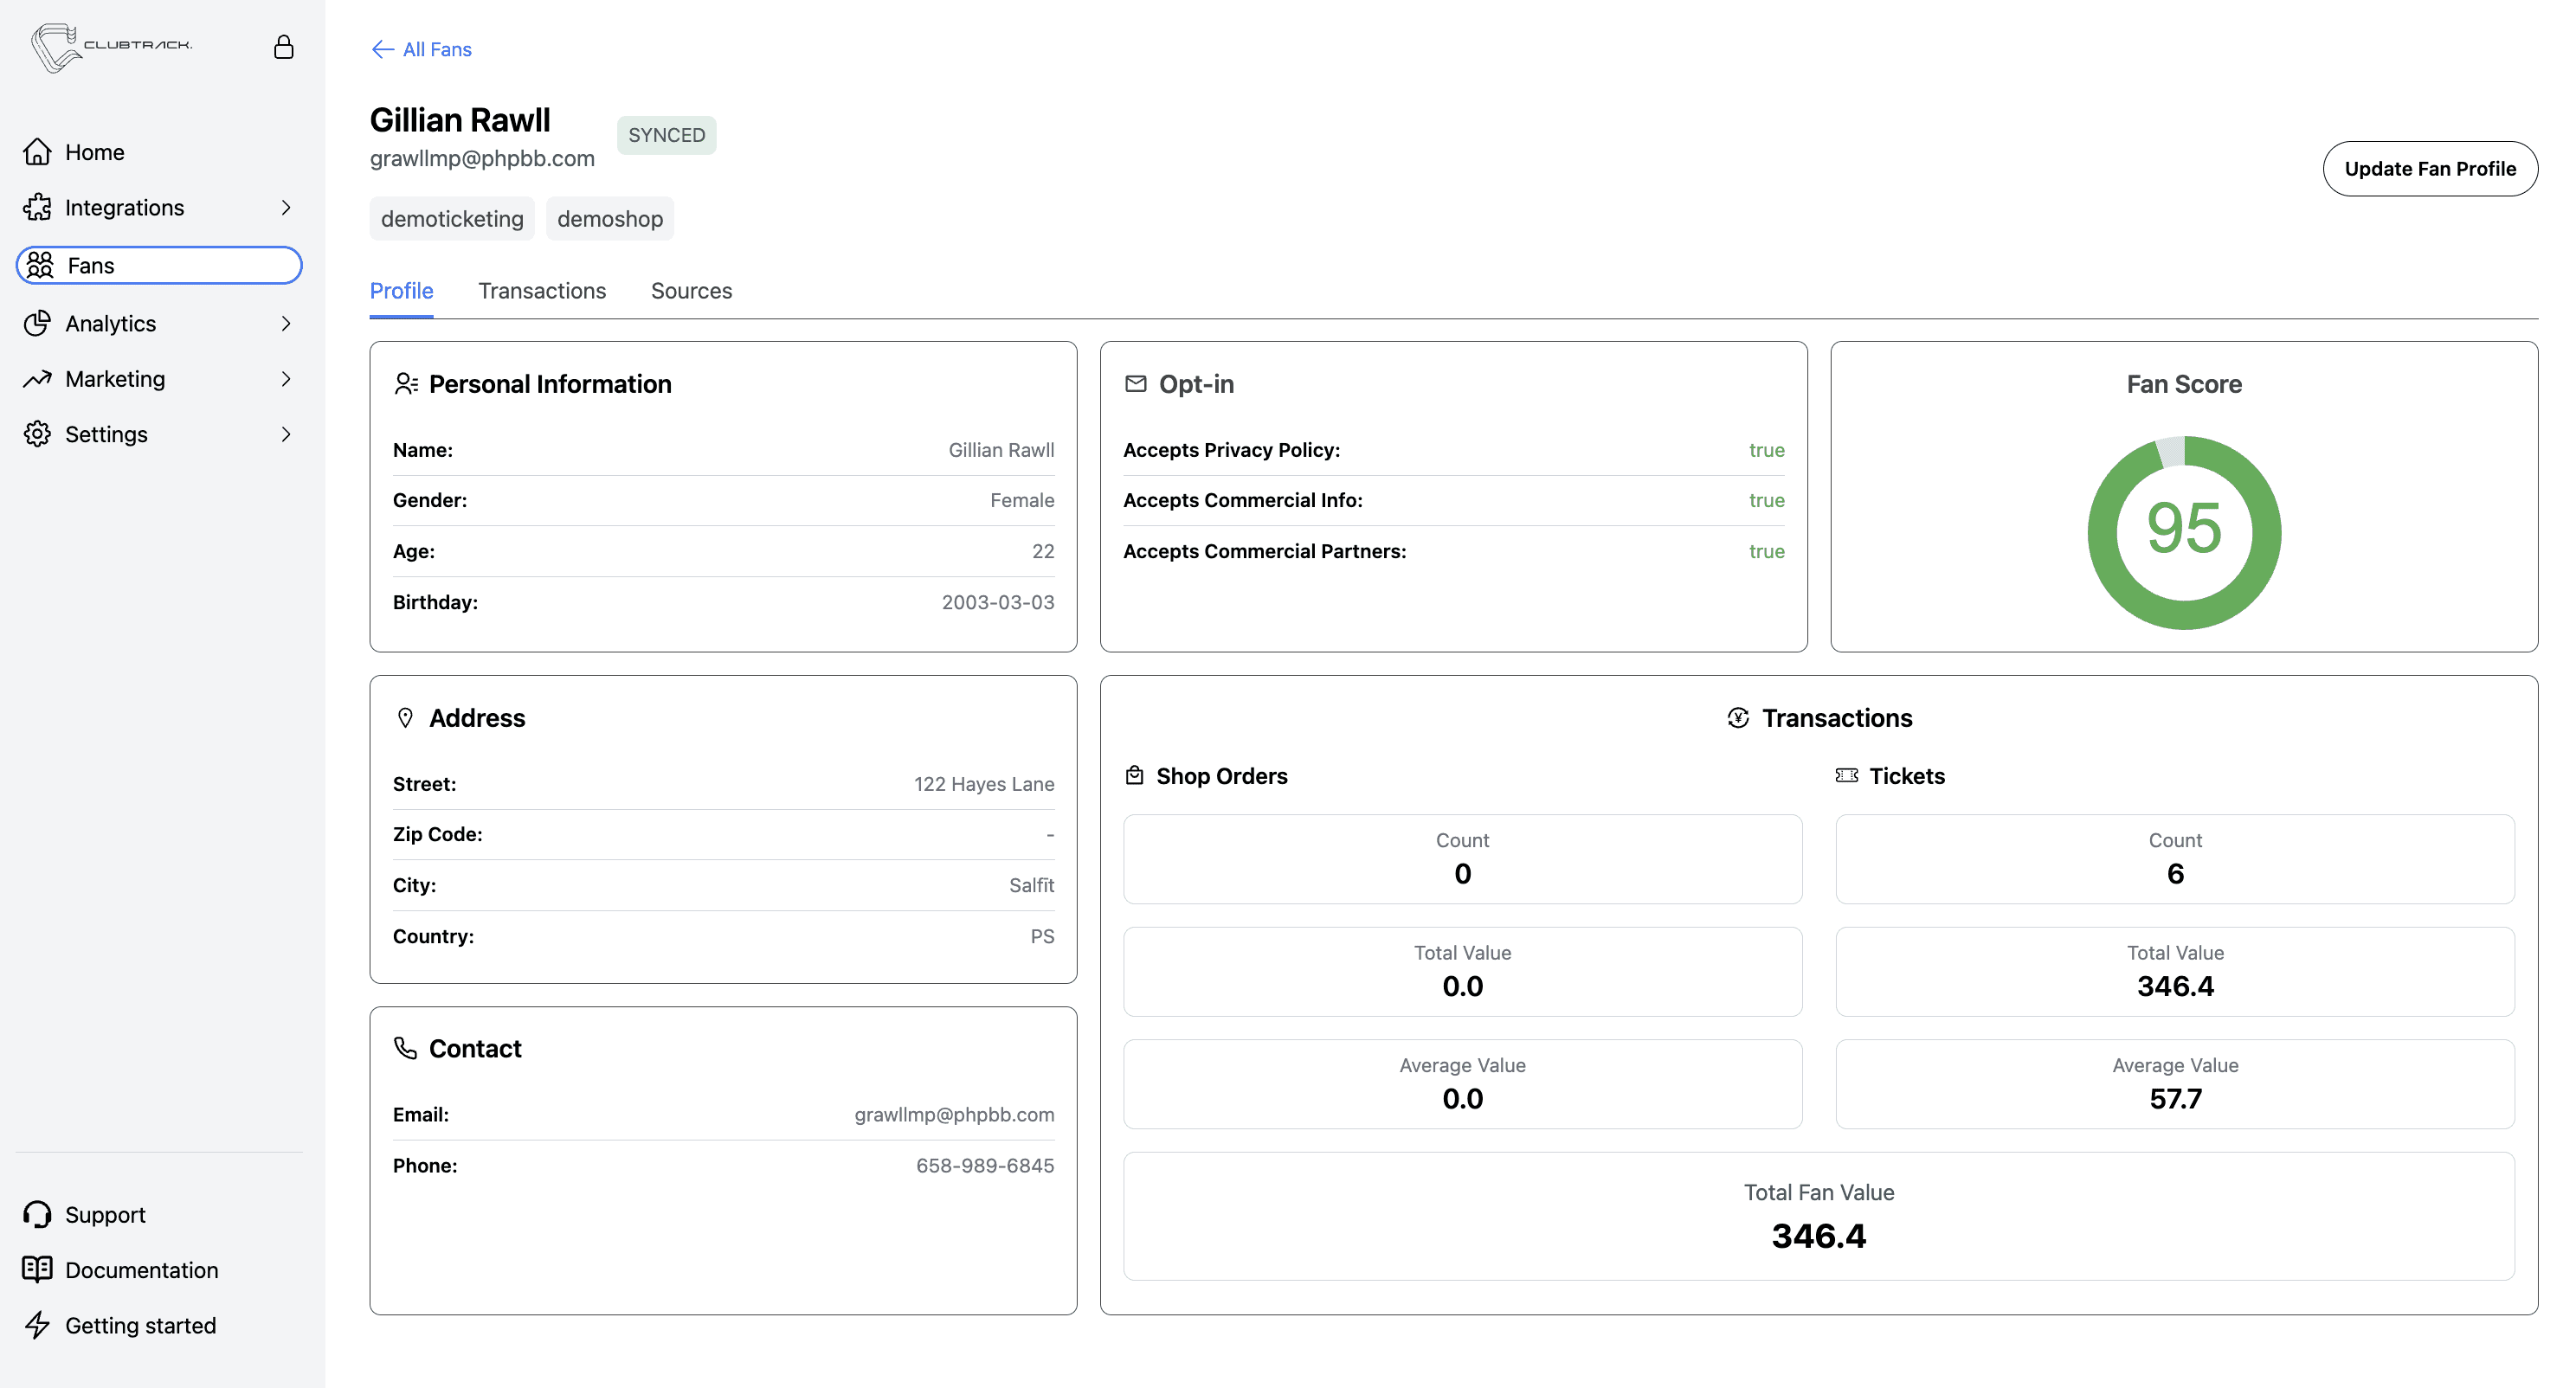The height and width of the screenshot is (1388, 2576).
Task: Go back via All Fans link
Action: (421, 49)
